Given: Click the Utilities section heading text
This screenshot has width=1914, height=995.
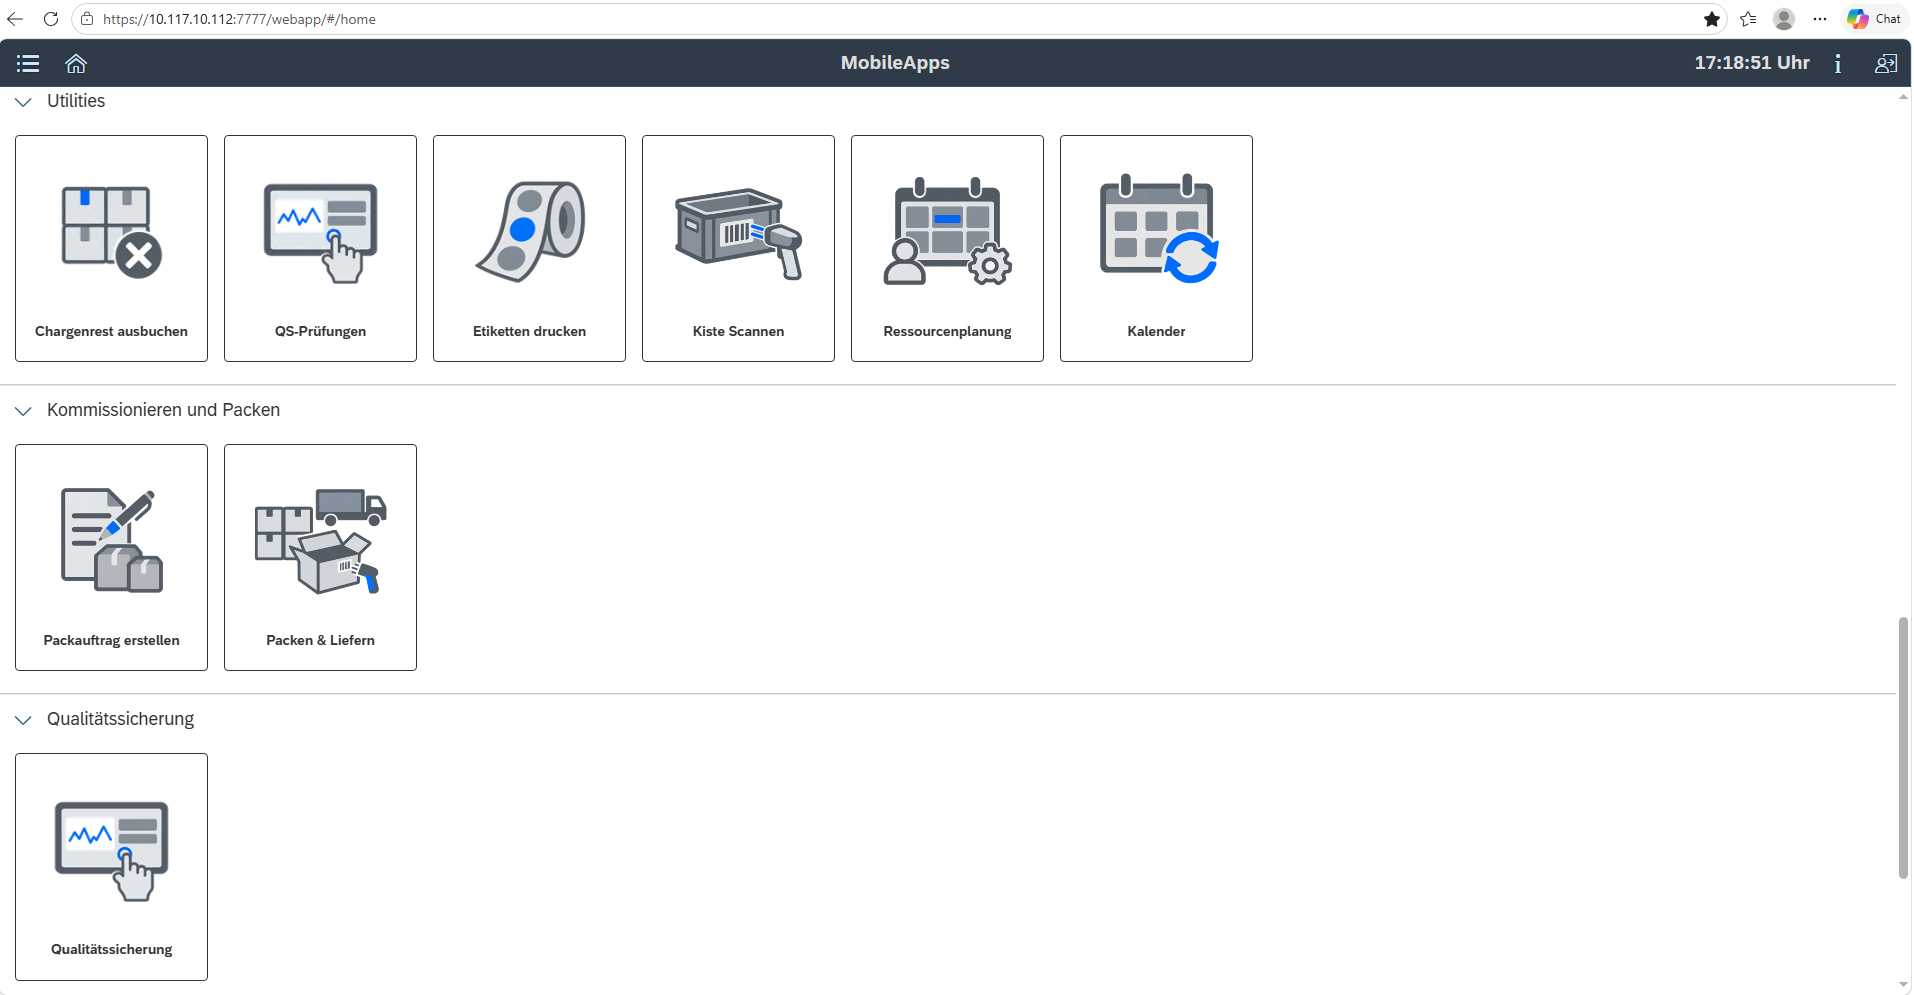Looking at the screenshot, I should tap(76, 101).
